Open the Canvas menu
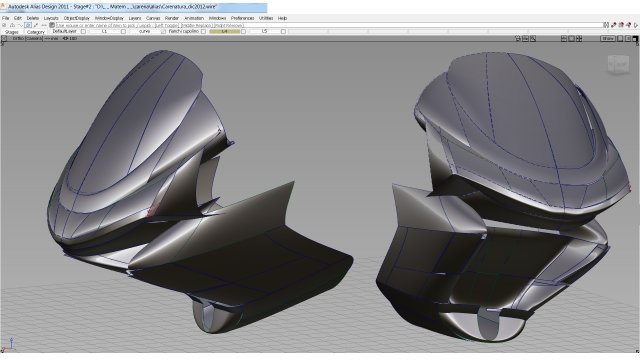 153,18
